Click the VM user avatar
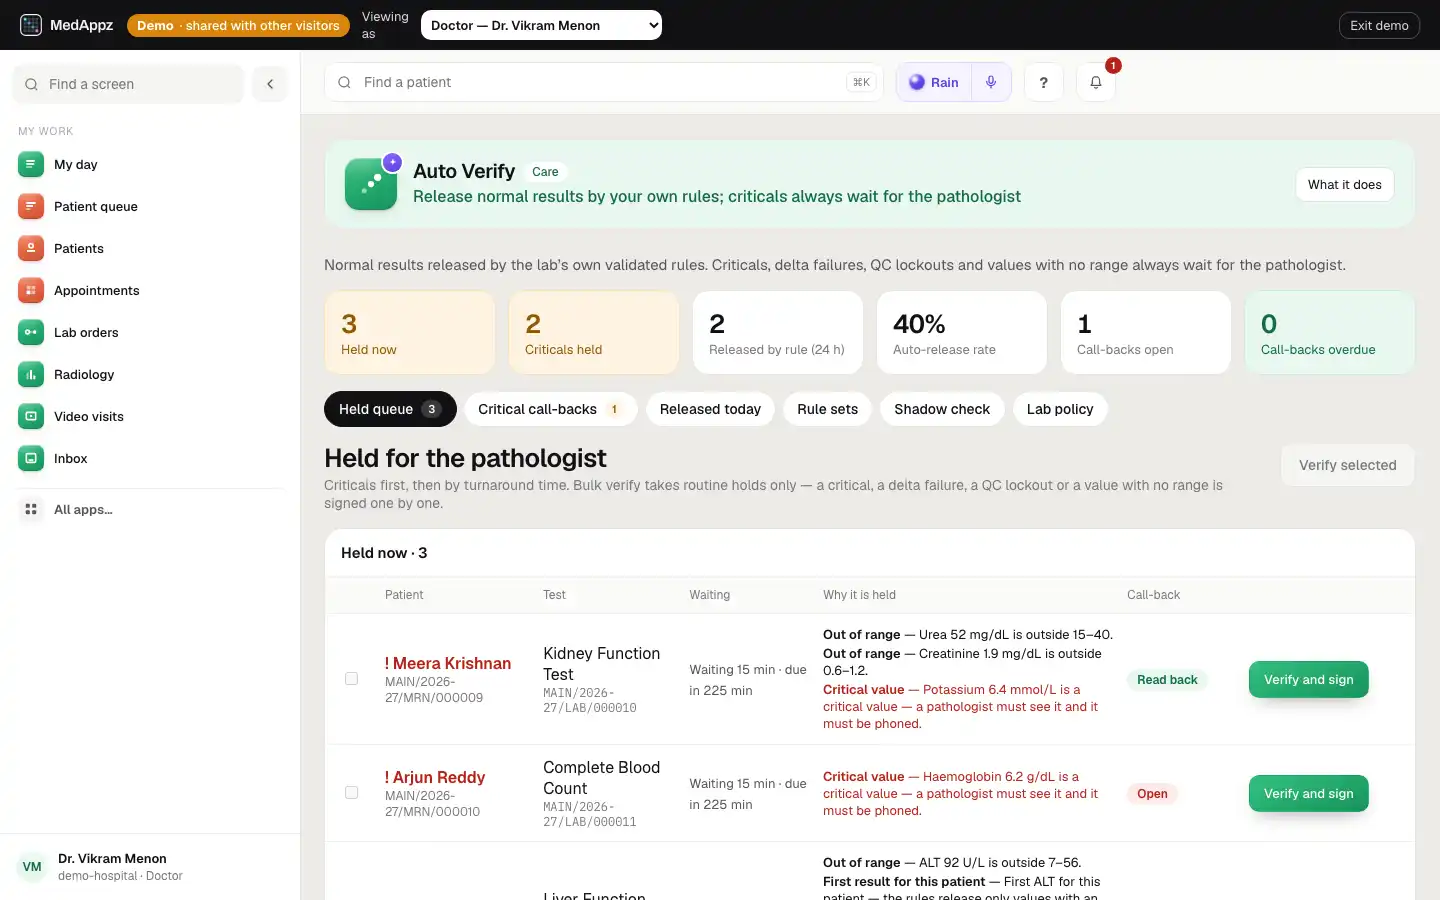 tap(32, 866)
